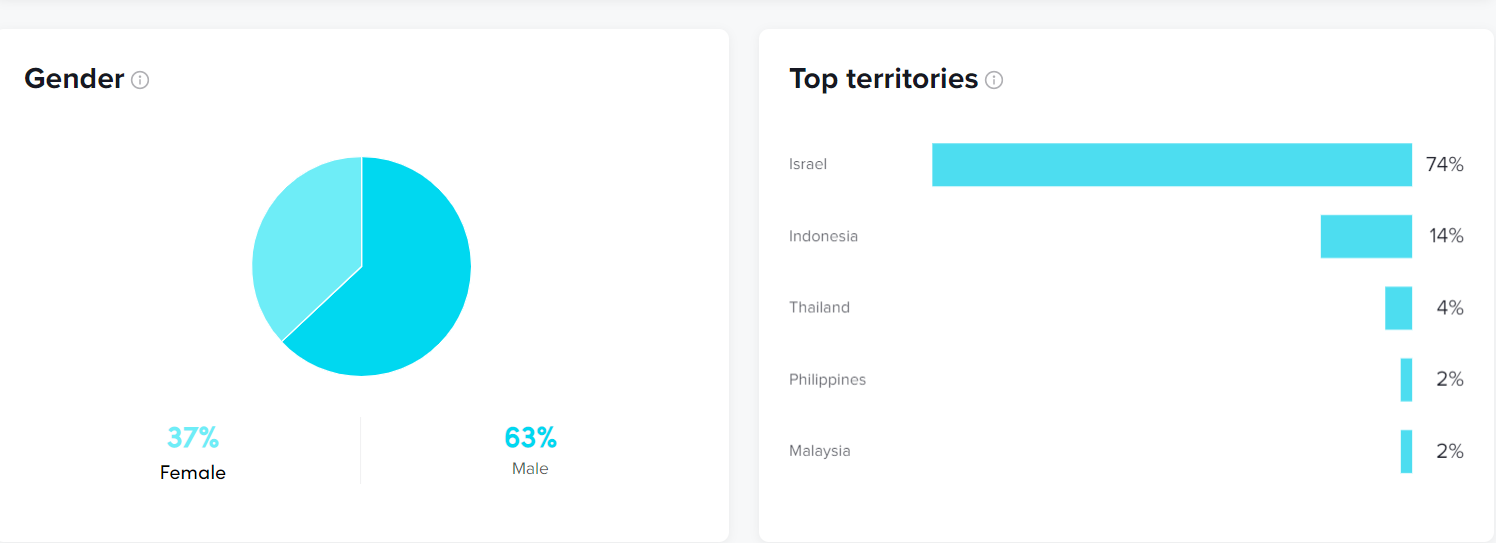Click the Malaysia bar in the chart
This screenshot has width=1496, height=543.
(1406, 452)
